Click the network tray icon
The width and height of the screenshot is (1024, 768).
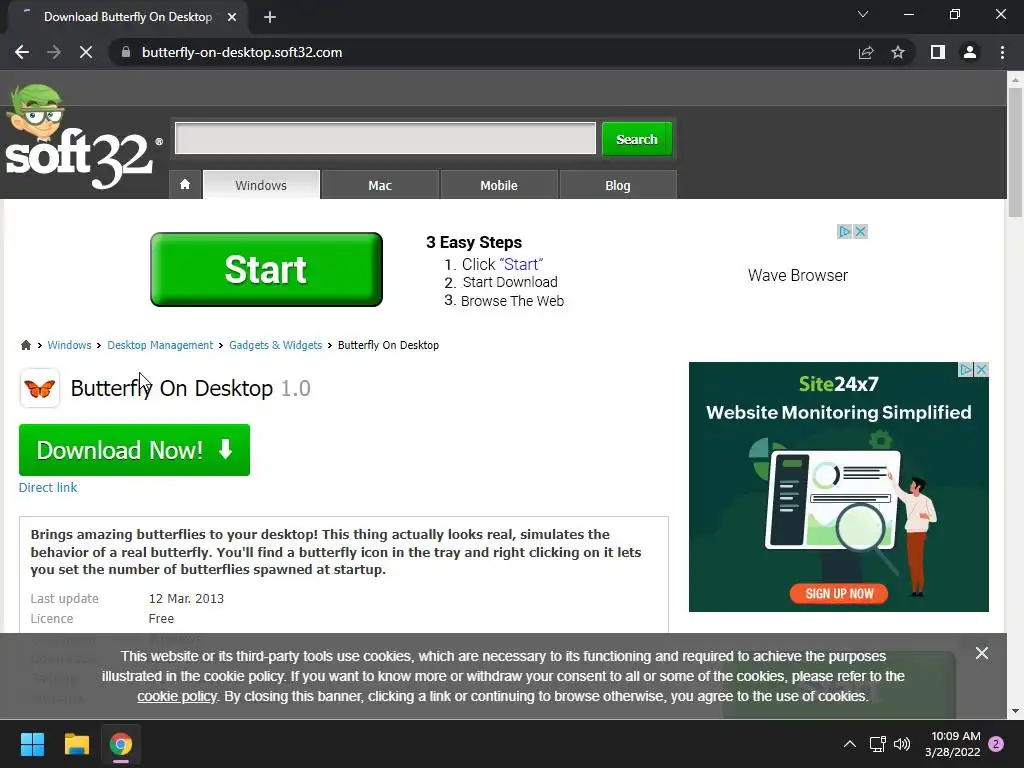pyautogui.click(x=878, y=744)
